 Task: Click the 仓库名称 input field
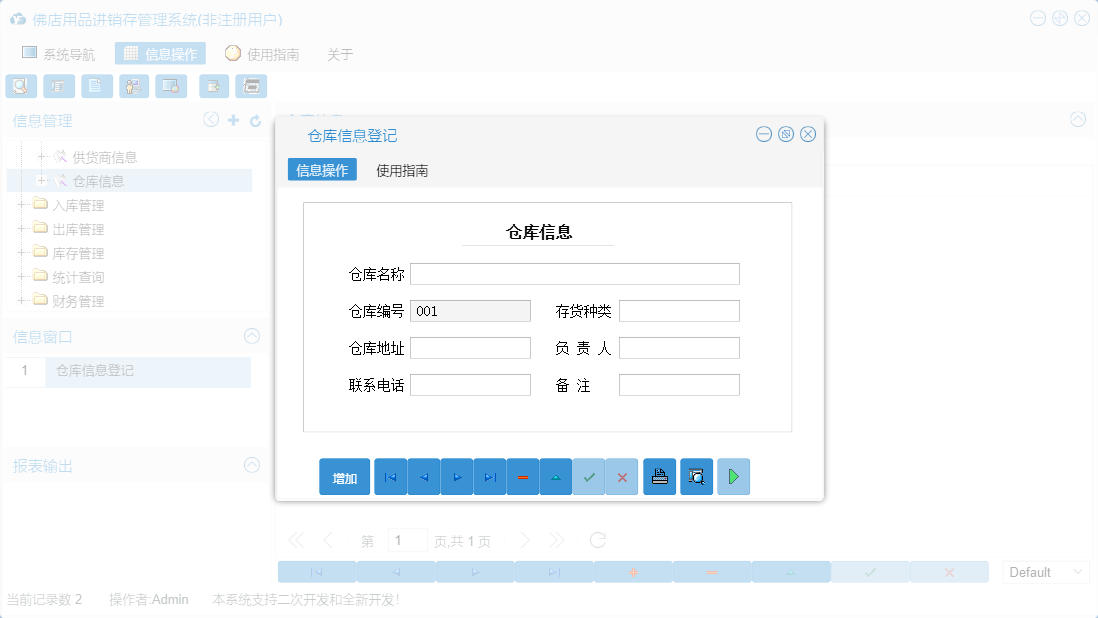[575, 273]
